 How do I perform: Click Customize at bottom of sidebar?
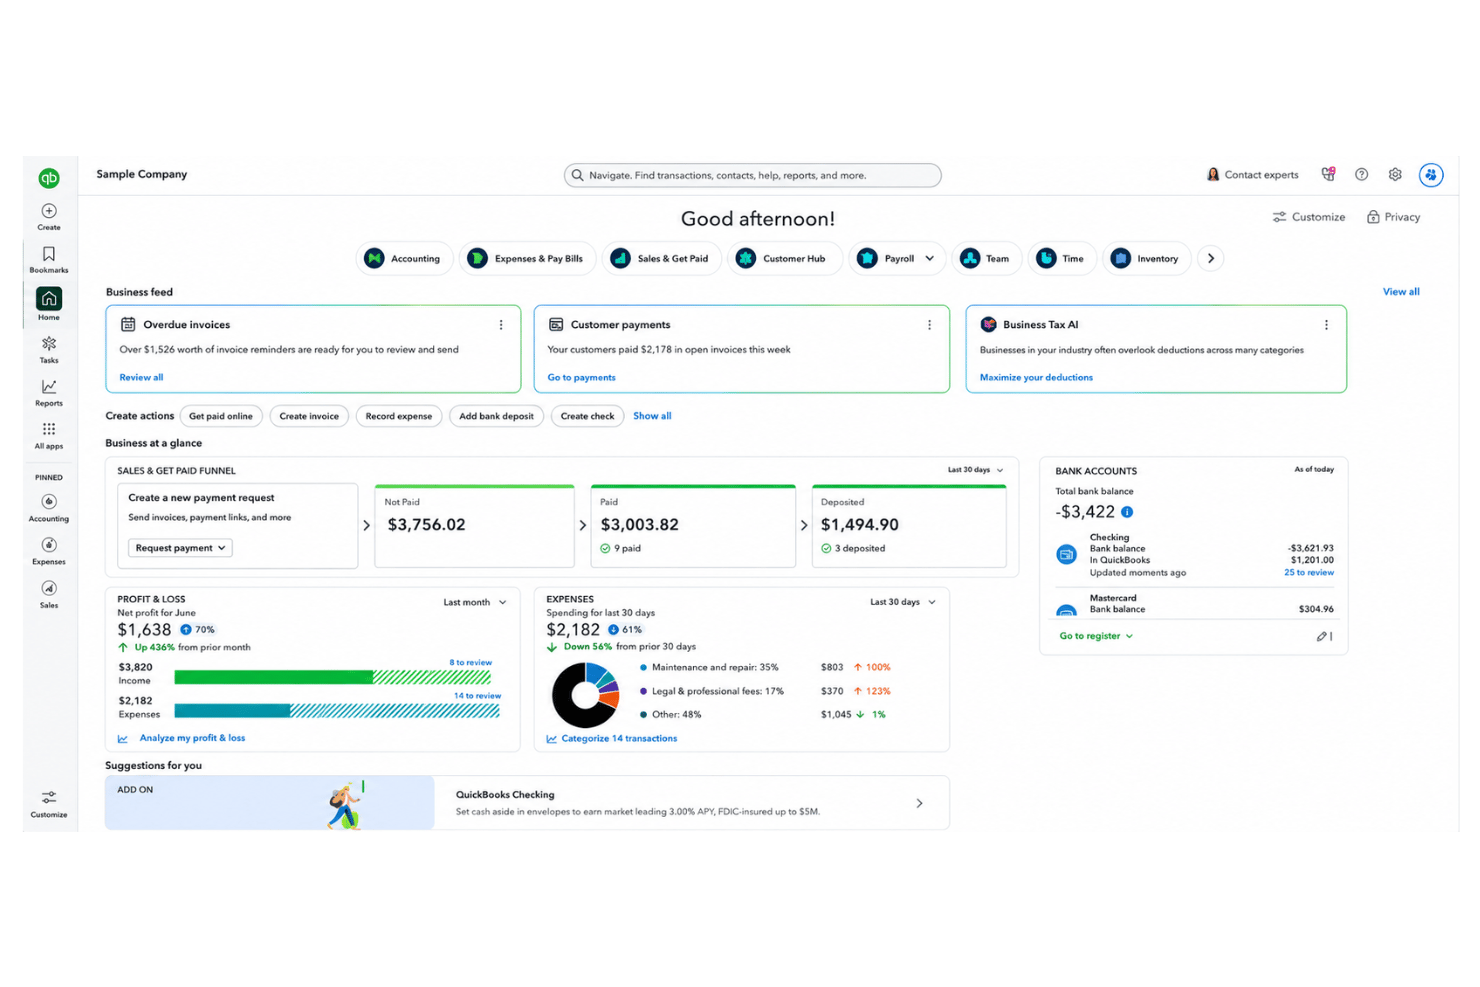click(x=49, y=804)
